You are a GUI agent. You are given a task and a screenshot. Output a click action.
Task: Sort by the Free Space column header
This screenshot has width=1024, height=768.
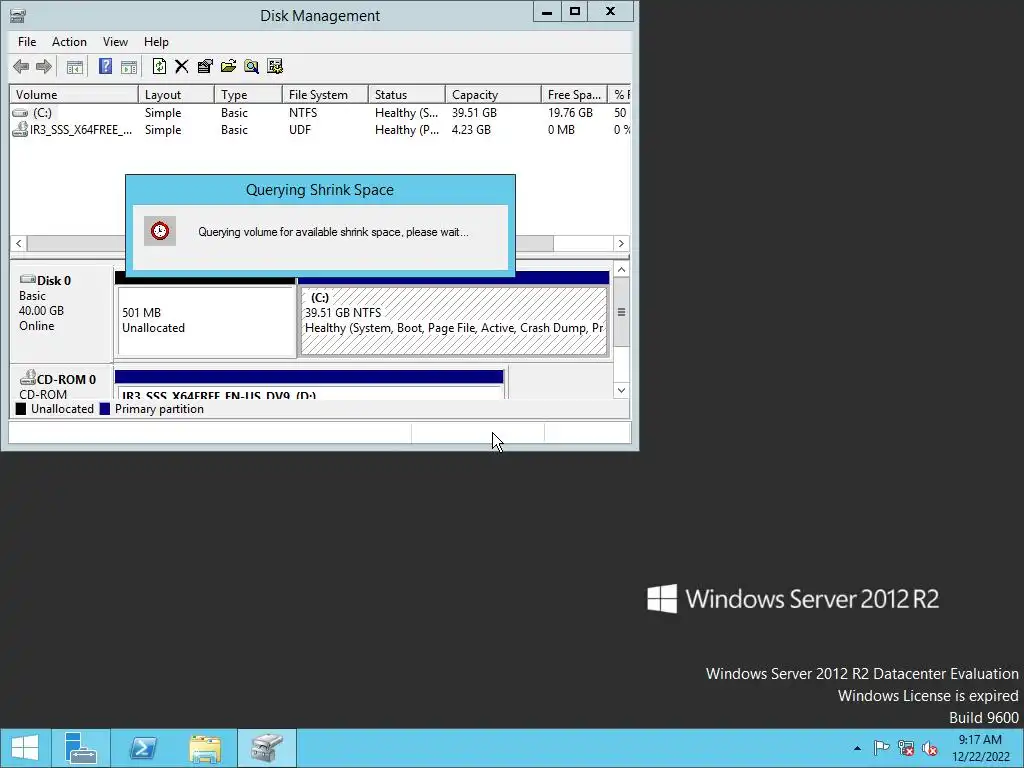pyautogui.click(x=574, y=95)
